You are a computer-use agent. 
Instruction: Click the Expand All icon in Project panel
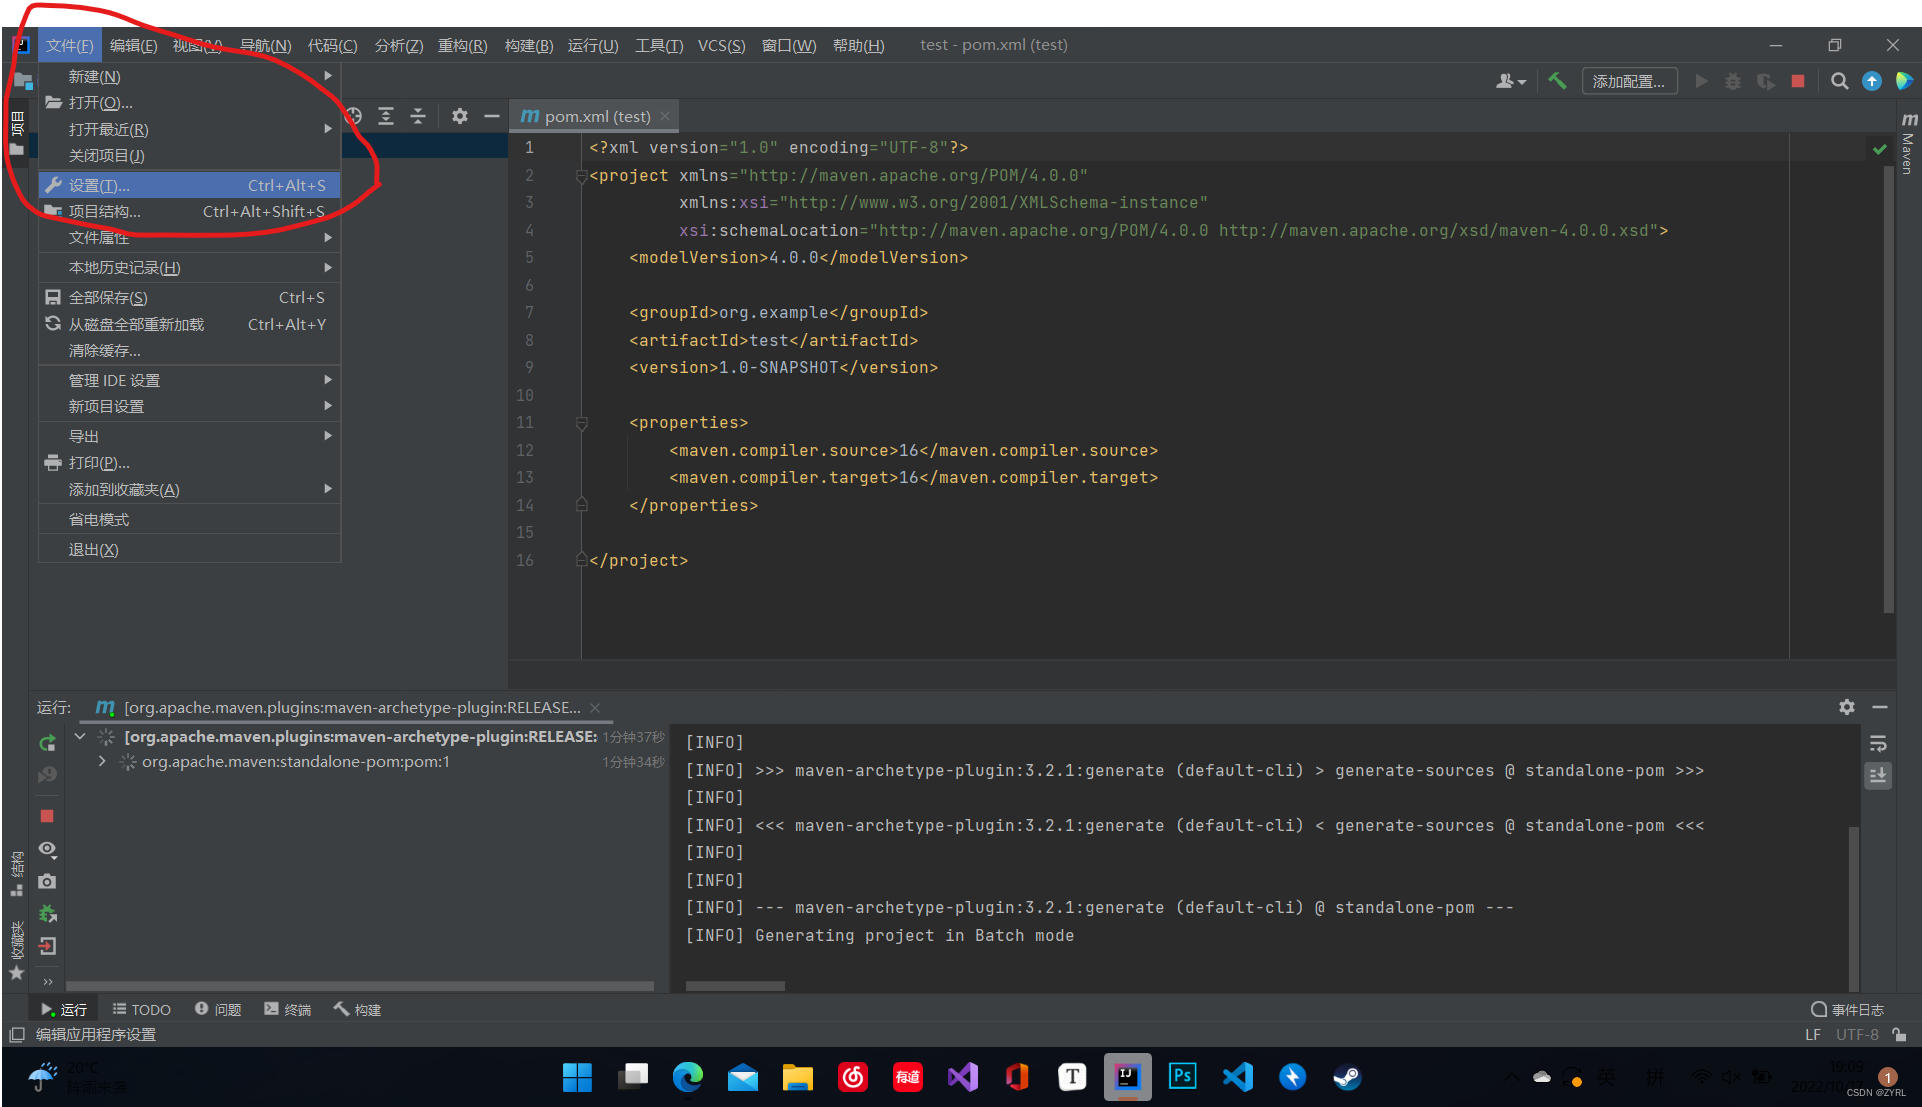(386, 116)
